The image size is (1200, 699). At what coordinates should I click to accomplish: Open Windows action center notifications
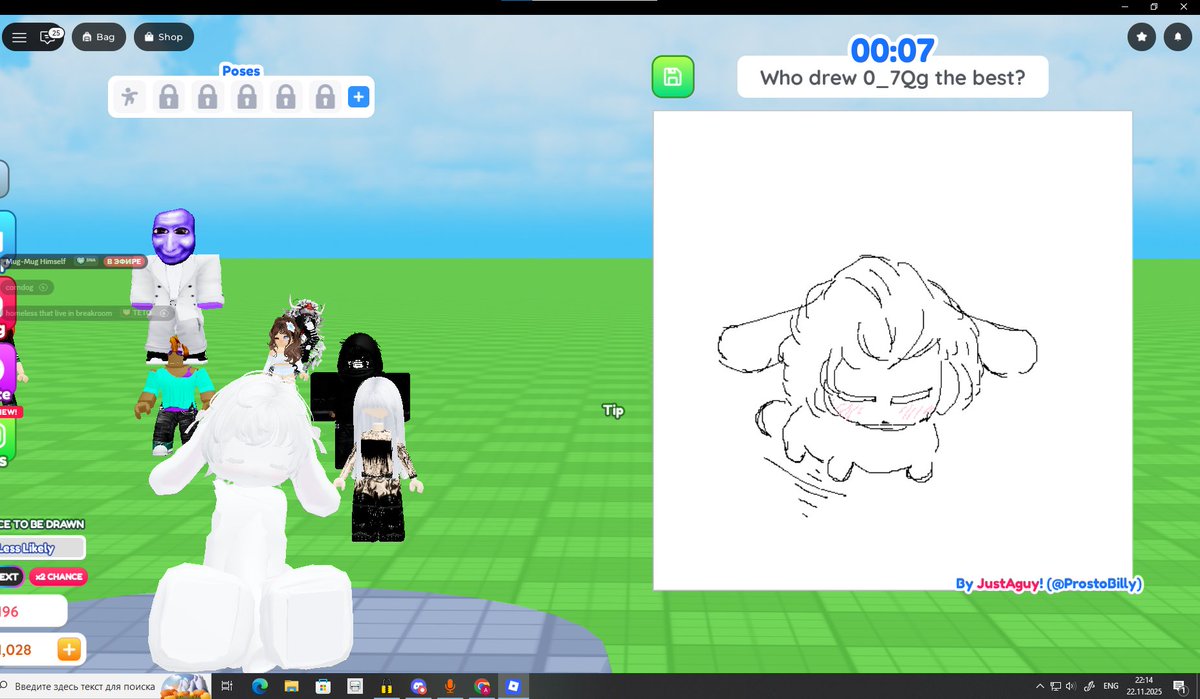click(x=1182, y=686)
